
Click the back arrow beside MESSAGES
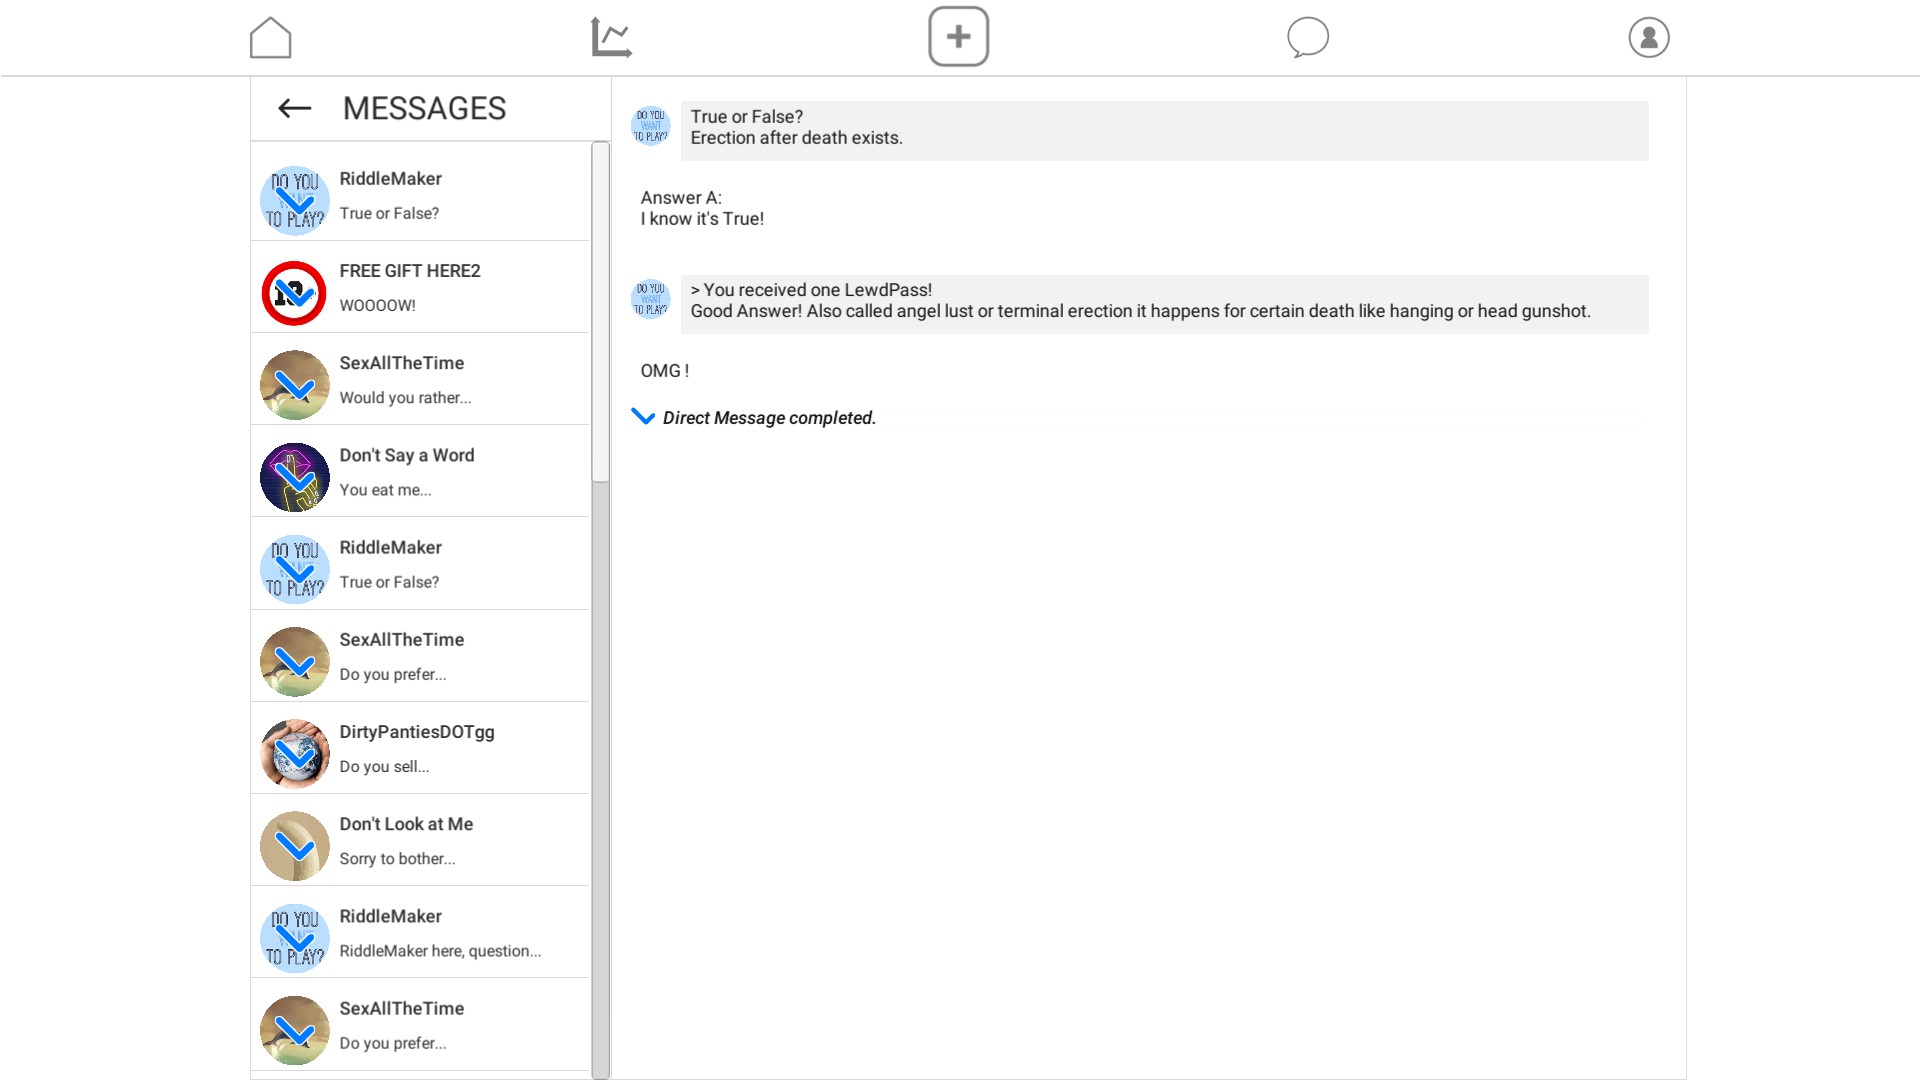[x=294, y=108]
